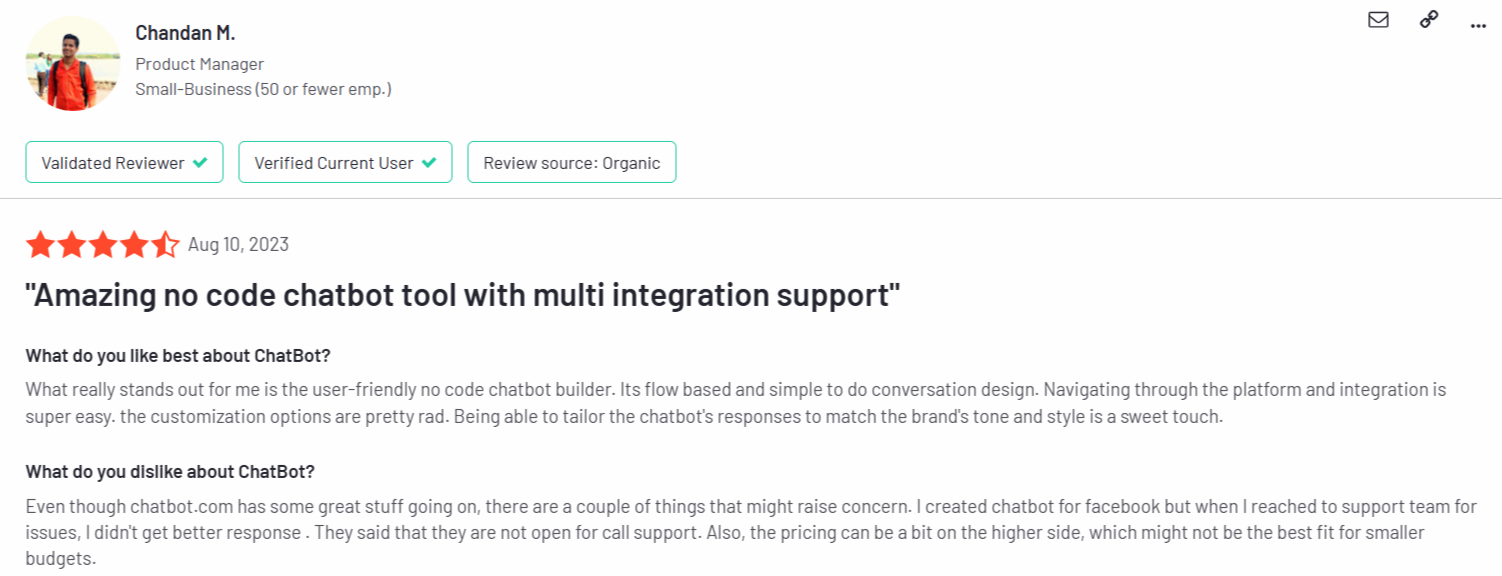Screen dimensions: 1502x576
Task: Click the review date Aug 10, 2023
Action: 238,245
